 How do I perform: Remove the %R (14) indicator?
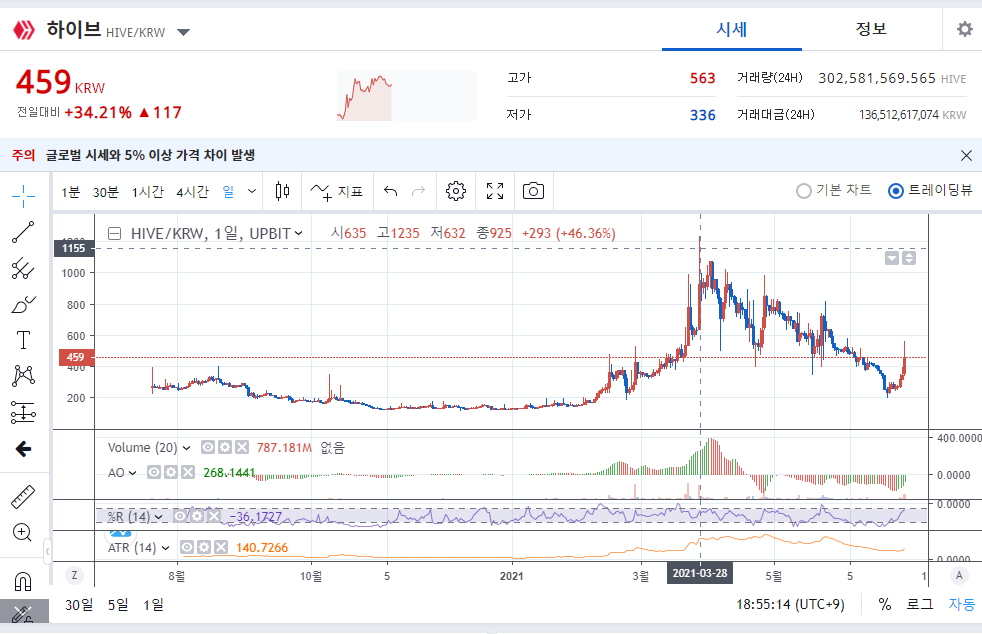point(214,516)
